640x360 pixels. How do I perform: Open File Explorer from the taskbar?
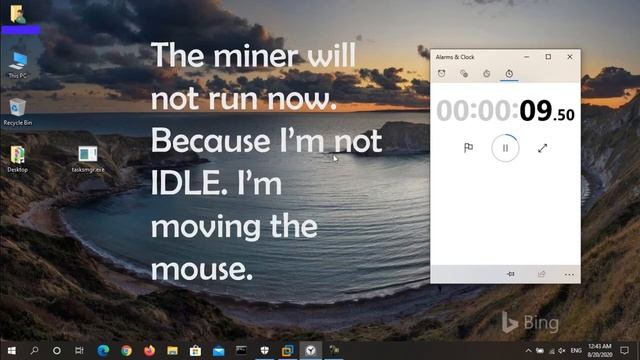(172, 351)
